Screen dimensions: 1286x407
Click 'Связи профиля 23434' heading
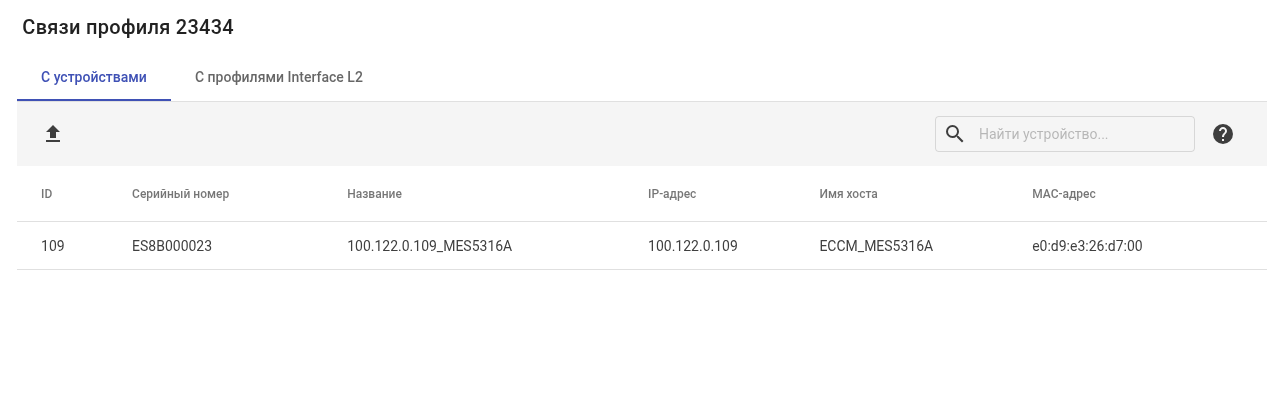tap(128, 28)
